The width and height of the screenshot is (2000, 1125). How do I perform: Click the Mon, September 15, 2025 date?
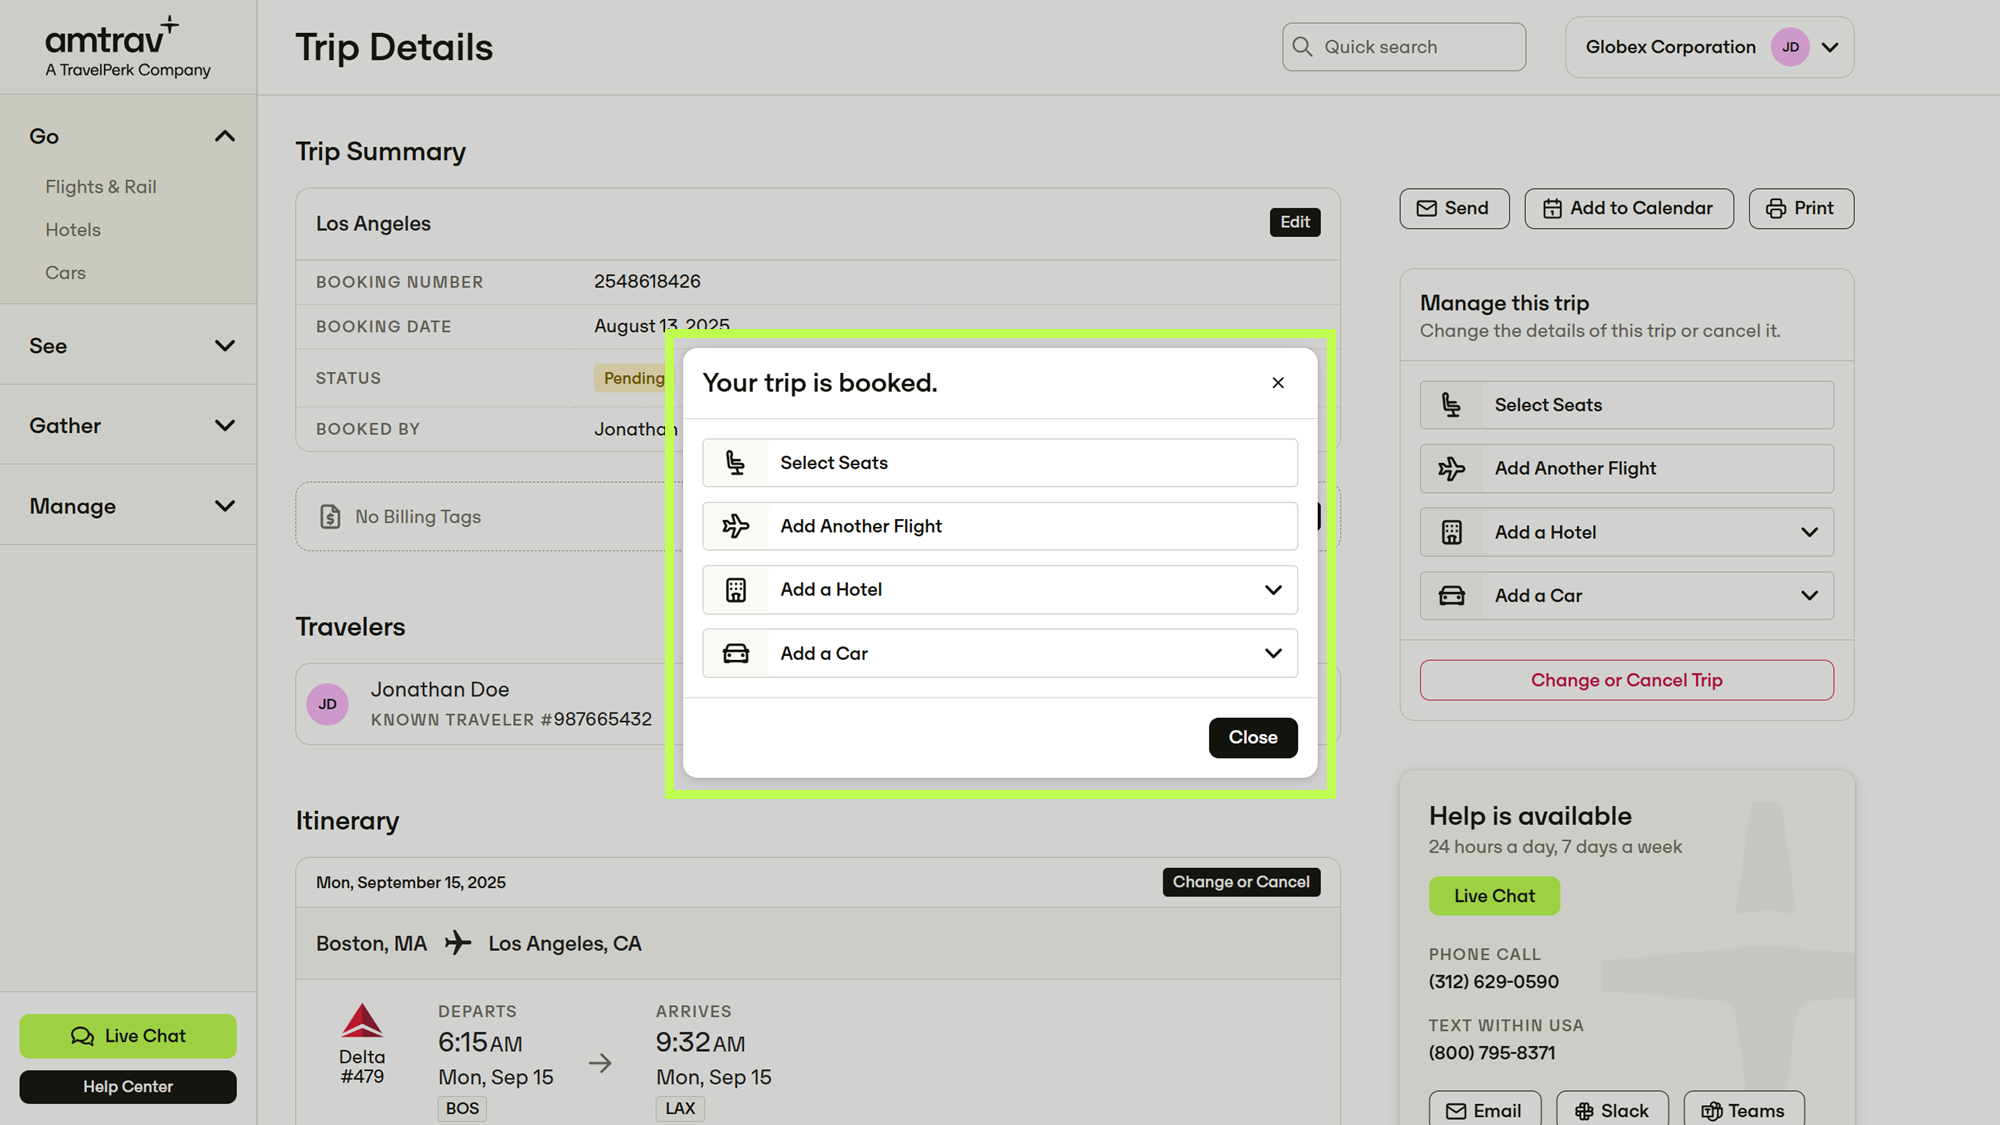(411, 883)
